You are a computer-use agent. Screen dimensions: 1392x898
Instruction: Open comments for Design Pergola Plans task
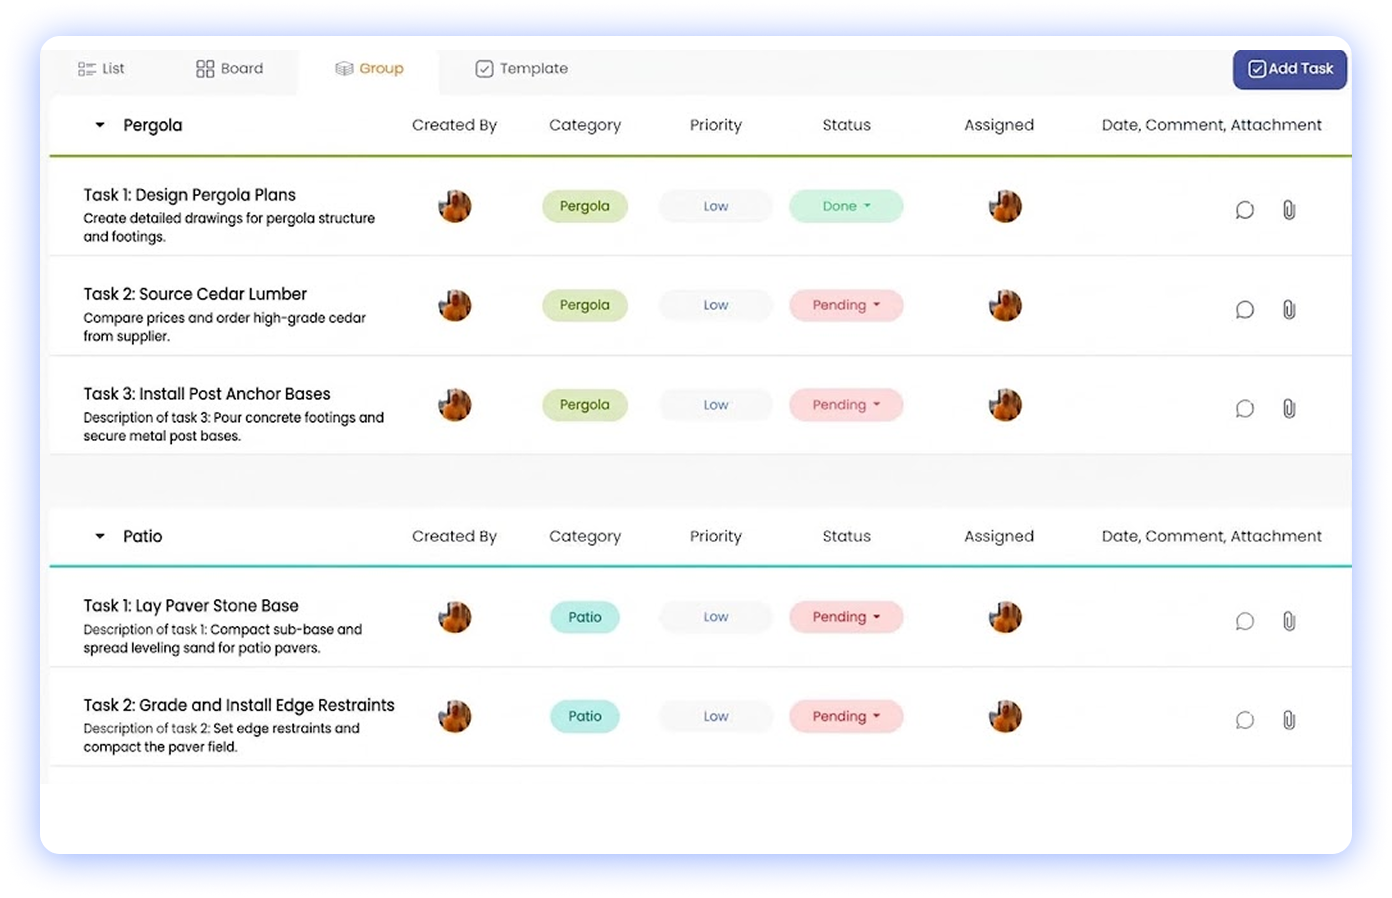(x=1244, y=210)
